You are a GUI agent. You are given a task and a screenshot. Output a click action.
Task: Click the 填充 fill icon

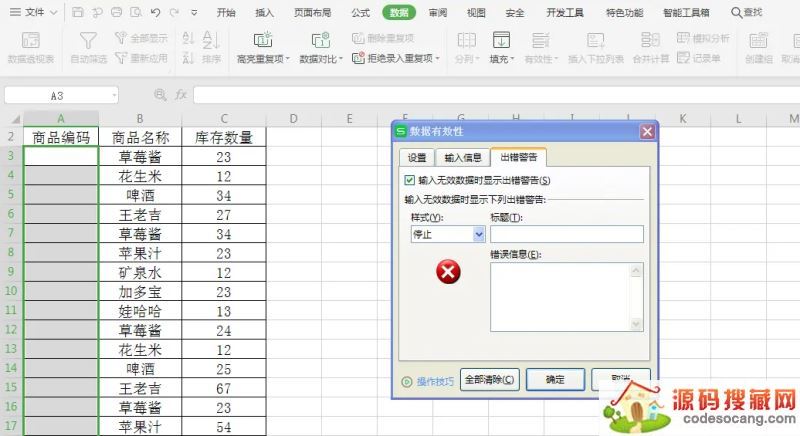tap(500, 40)
